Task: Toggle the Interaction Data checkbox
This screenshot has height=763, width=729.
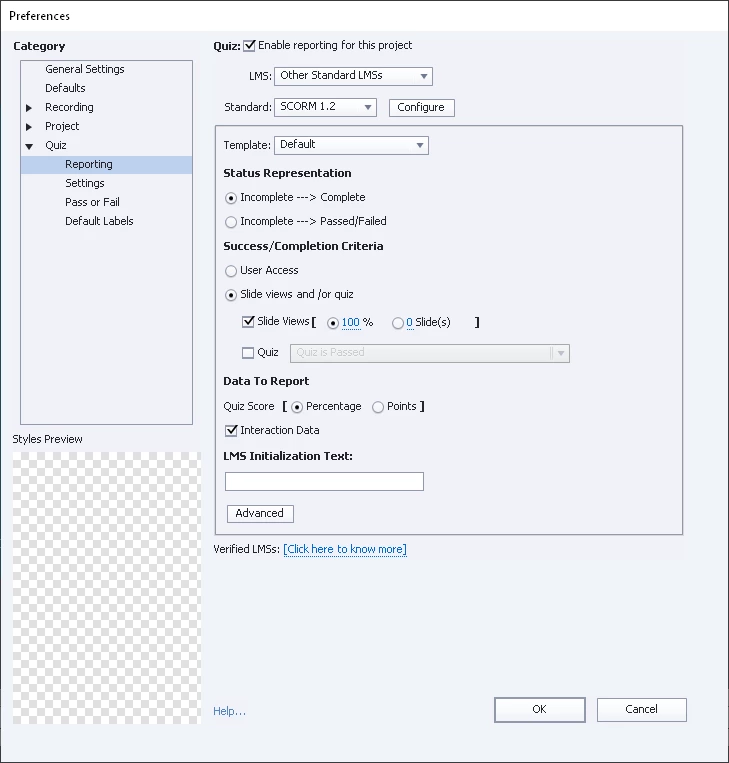Action: coord(231,431)
